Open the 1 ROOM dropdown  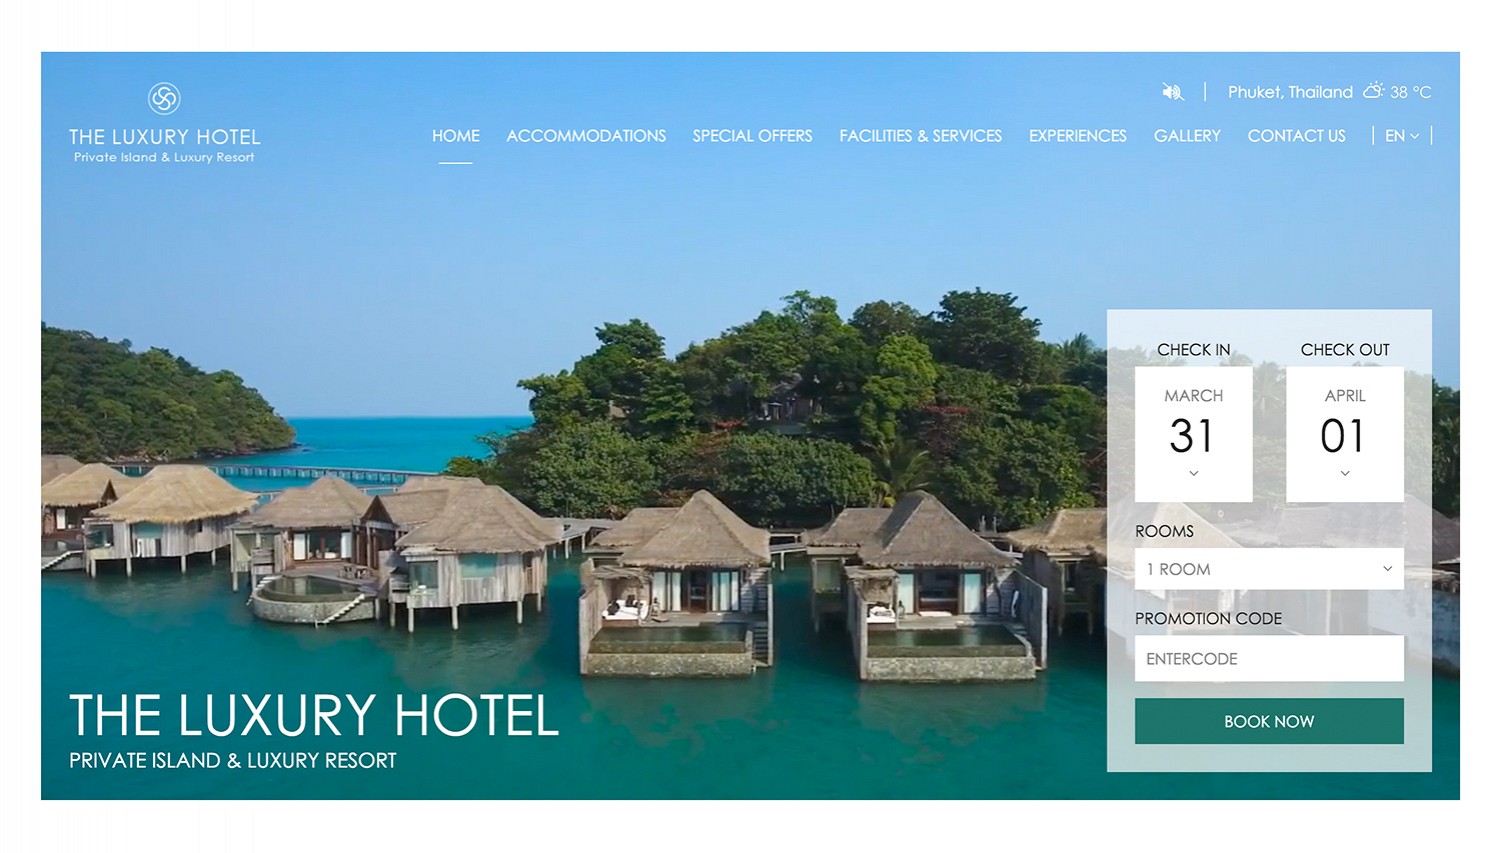[x=1269, y=569]
